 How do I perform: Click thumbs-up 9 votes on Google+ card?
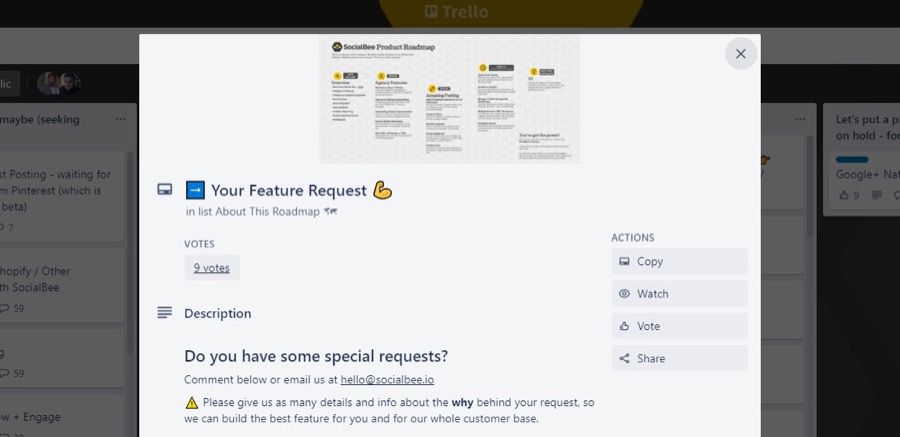tap(849, 195)
